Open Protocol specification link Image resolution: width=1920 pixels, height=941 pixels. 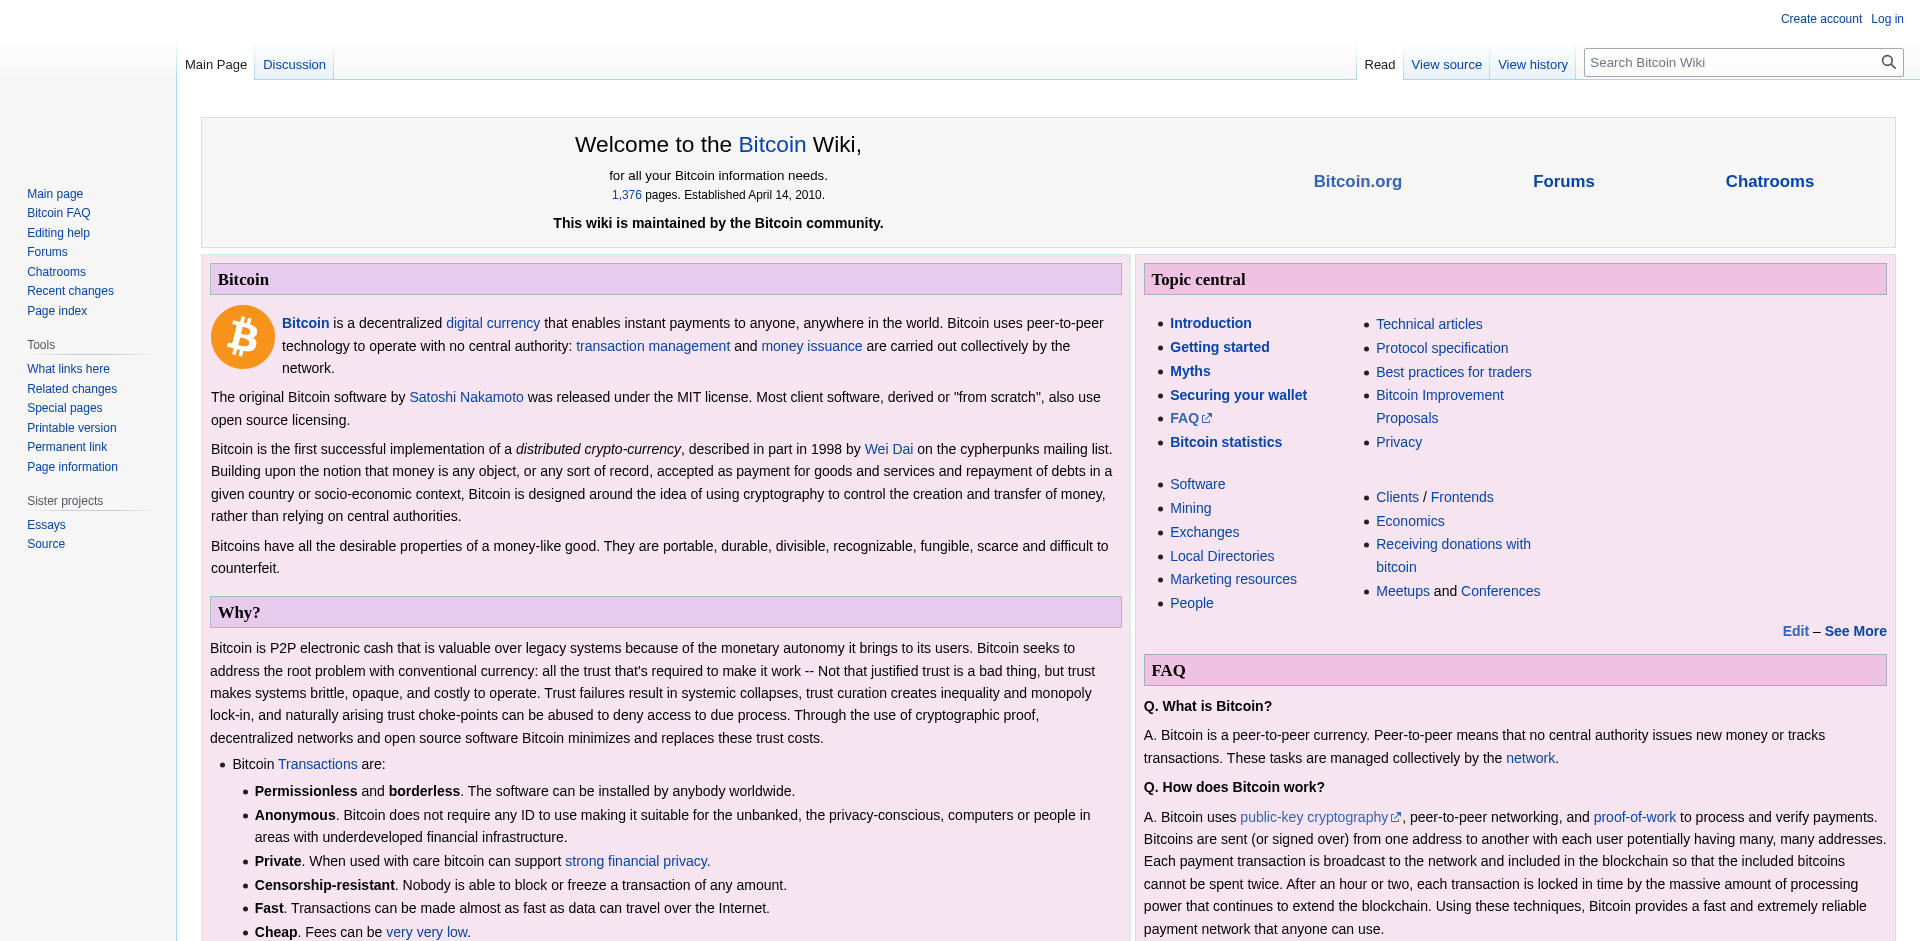pos(1442,348)
